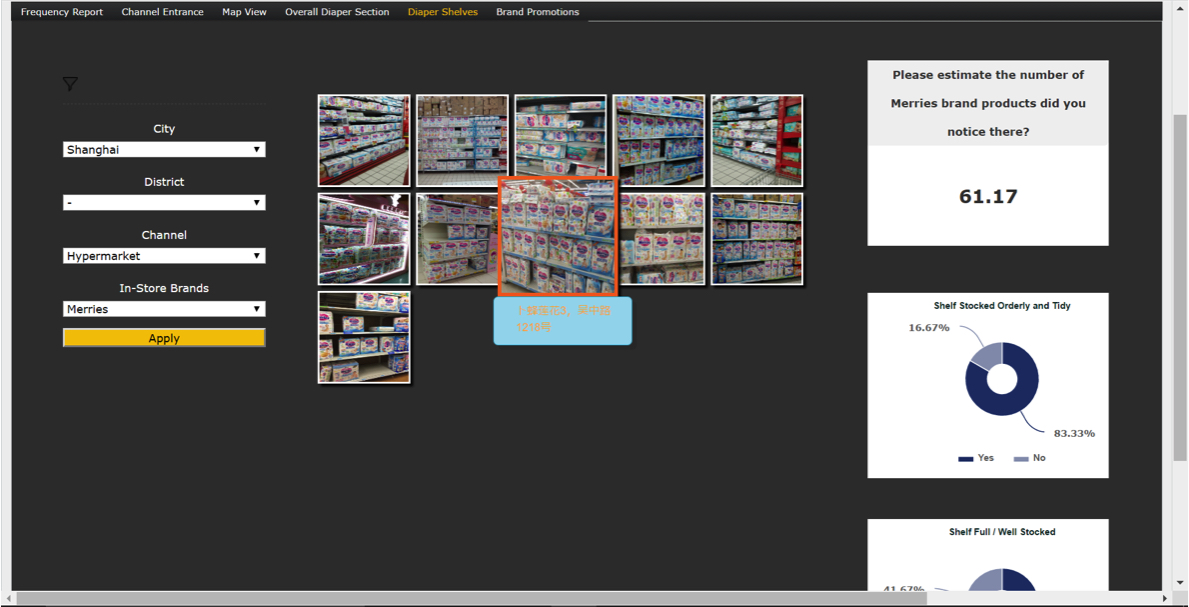Switch to the Channel Entrance tab
Image resolution: width=1189 pixels, height=607 pixels.
pyautogui.click(x=162, y=12)
